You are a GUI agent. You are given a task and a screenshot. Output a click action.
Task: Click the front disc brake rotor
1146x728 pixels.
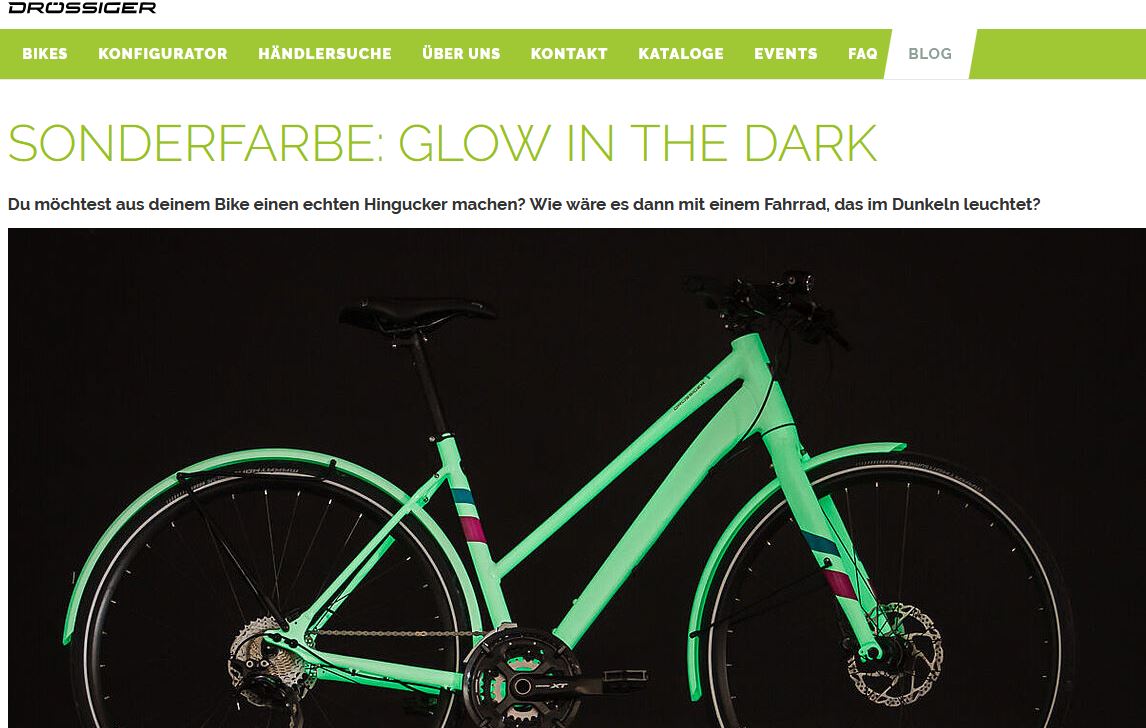pyautogui.click(x=895, y=655)
